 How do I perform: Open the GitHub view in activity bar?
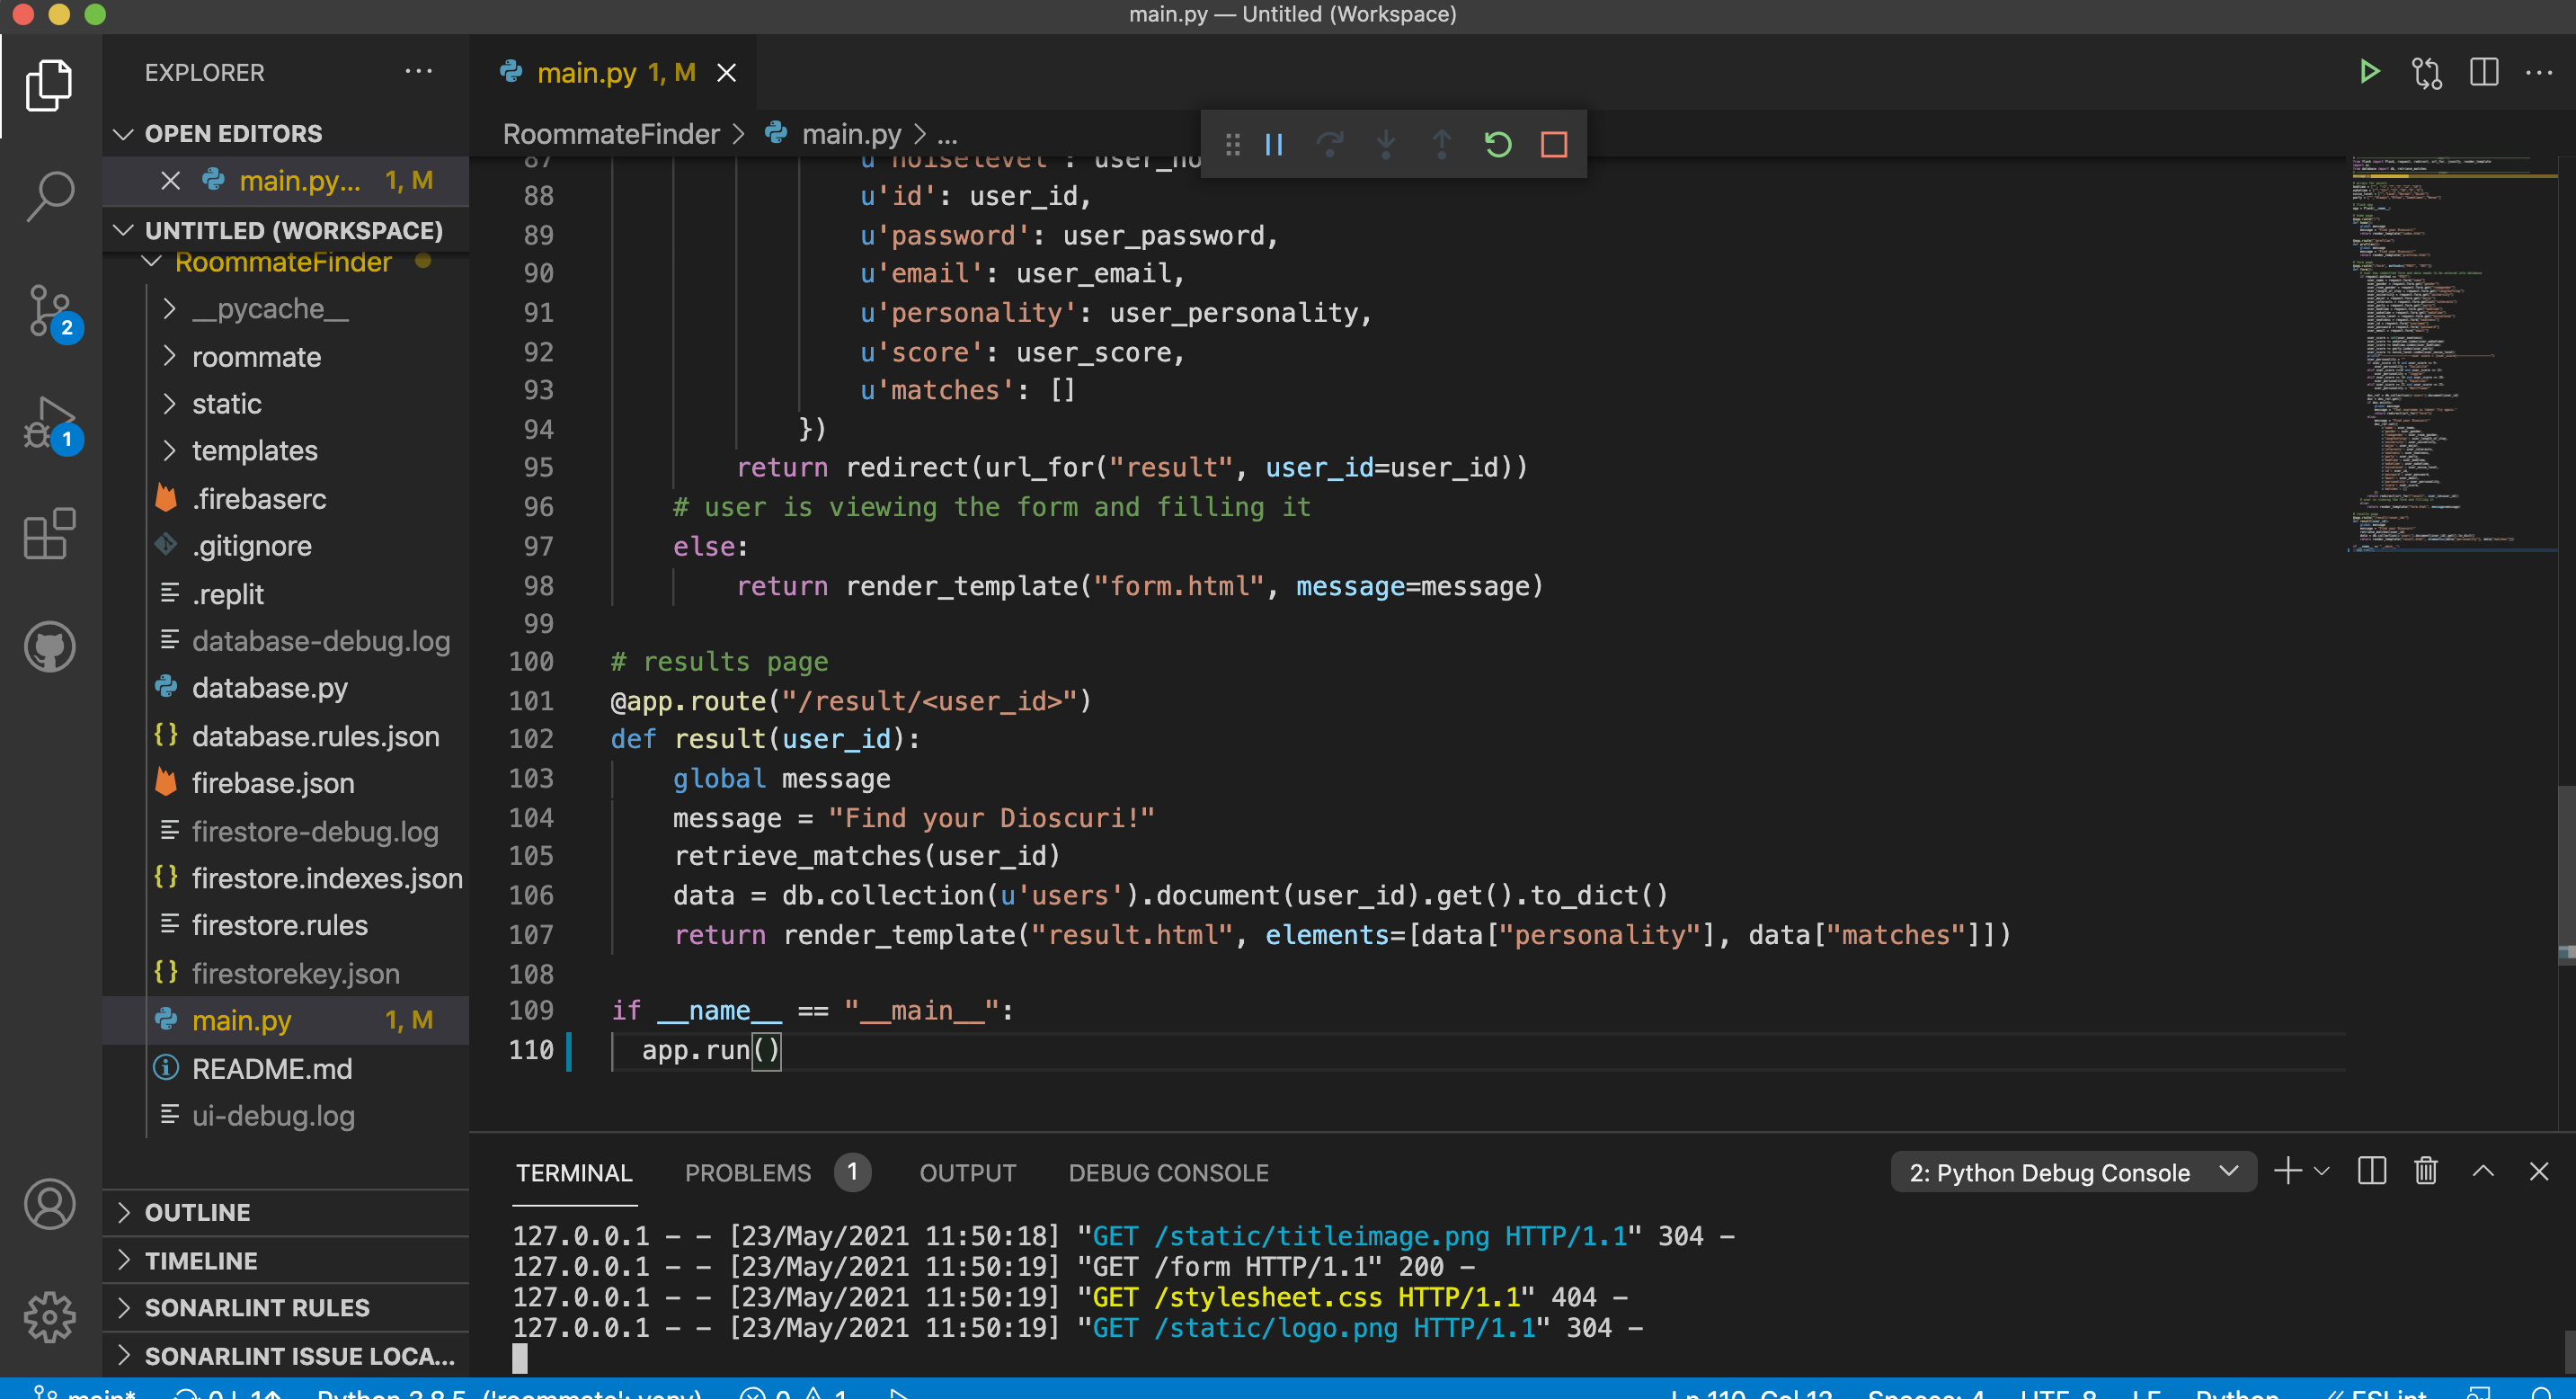pos(49,646)
